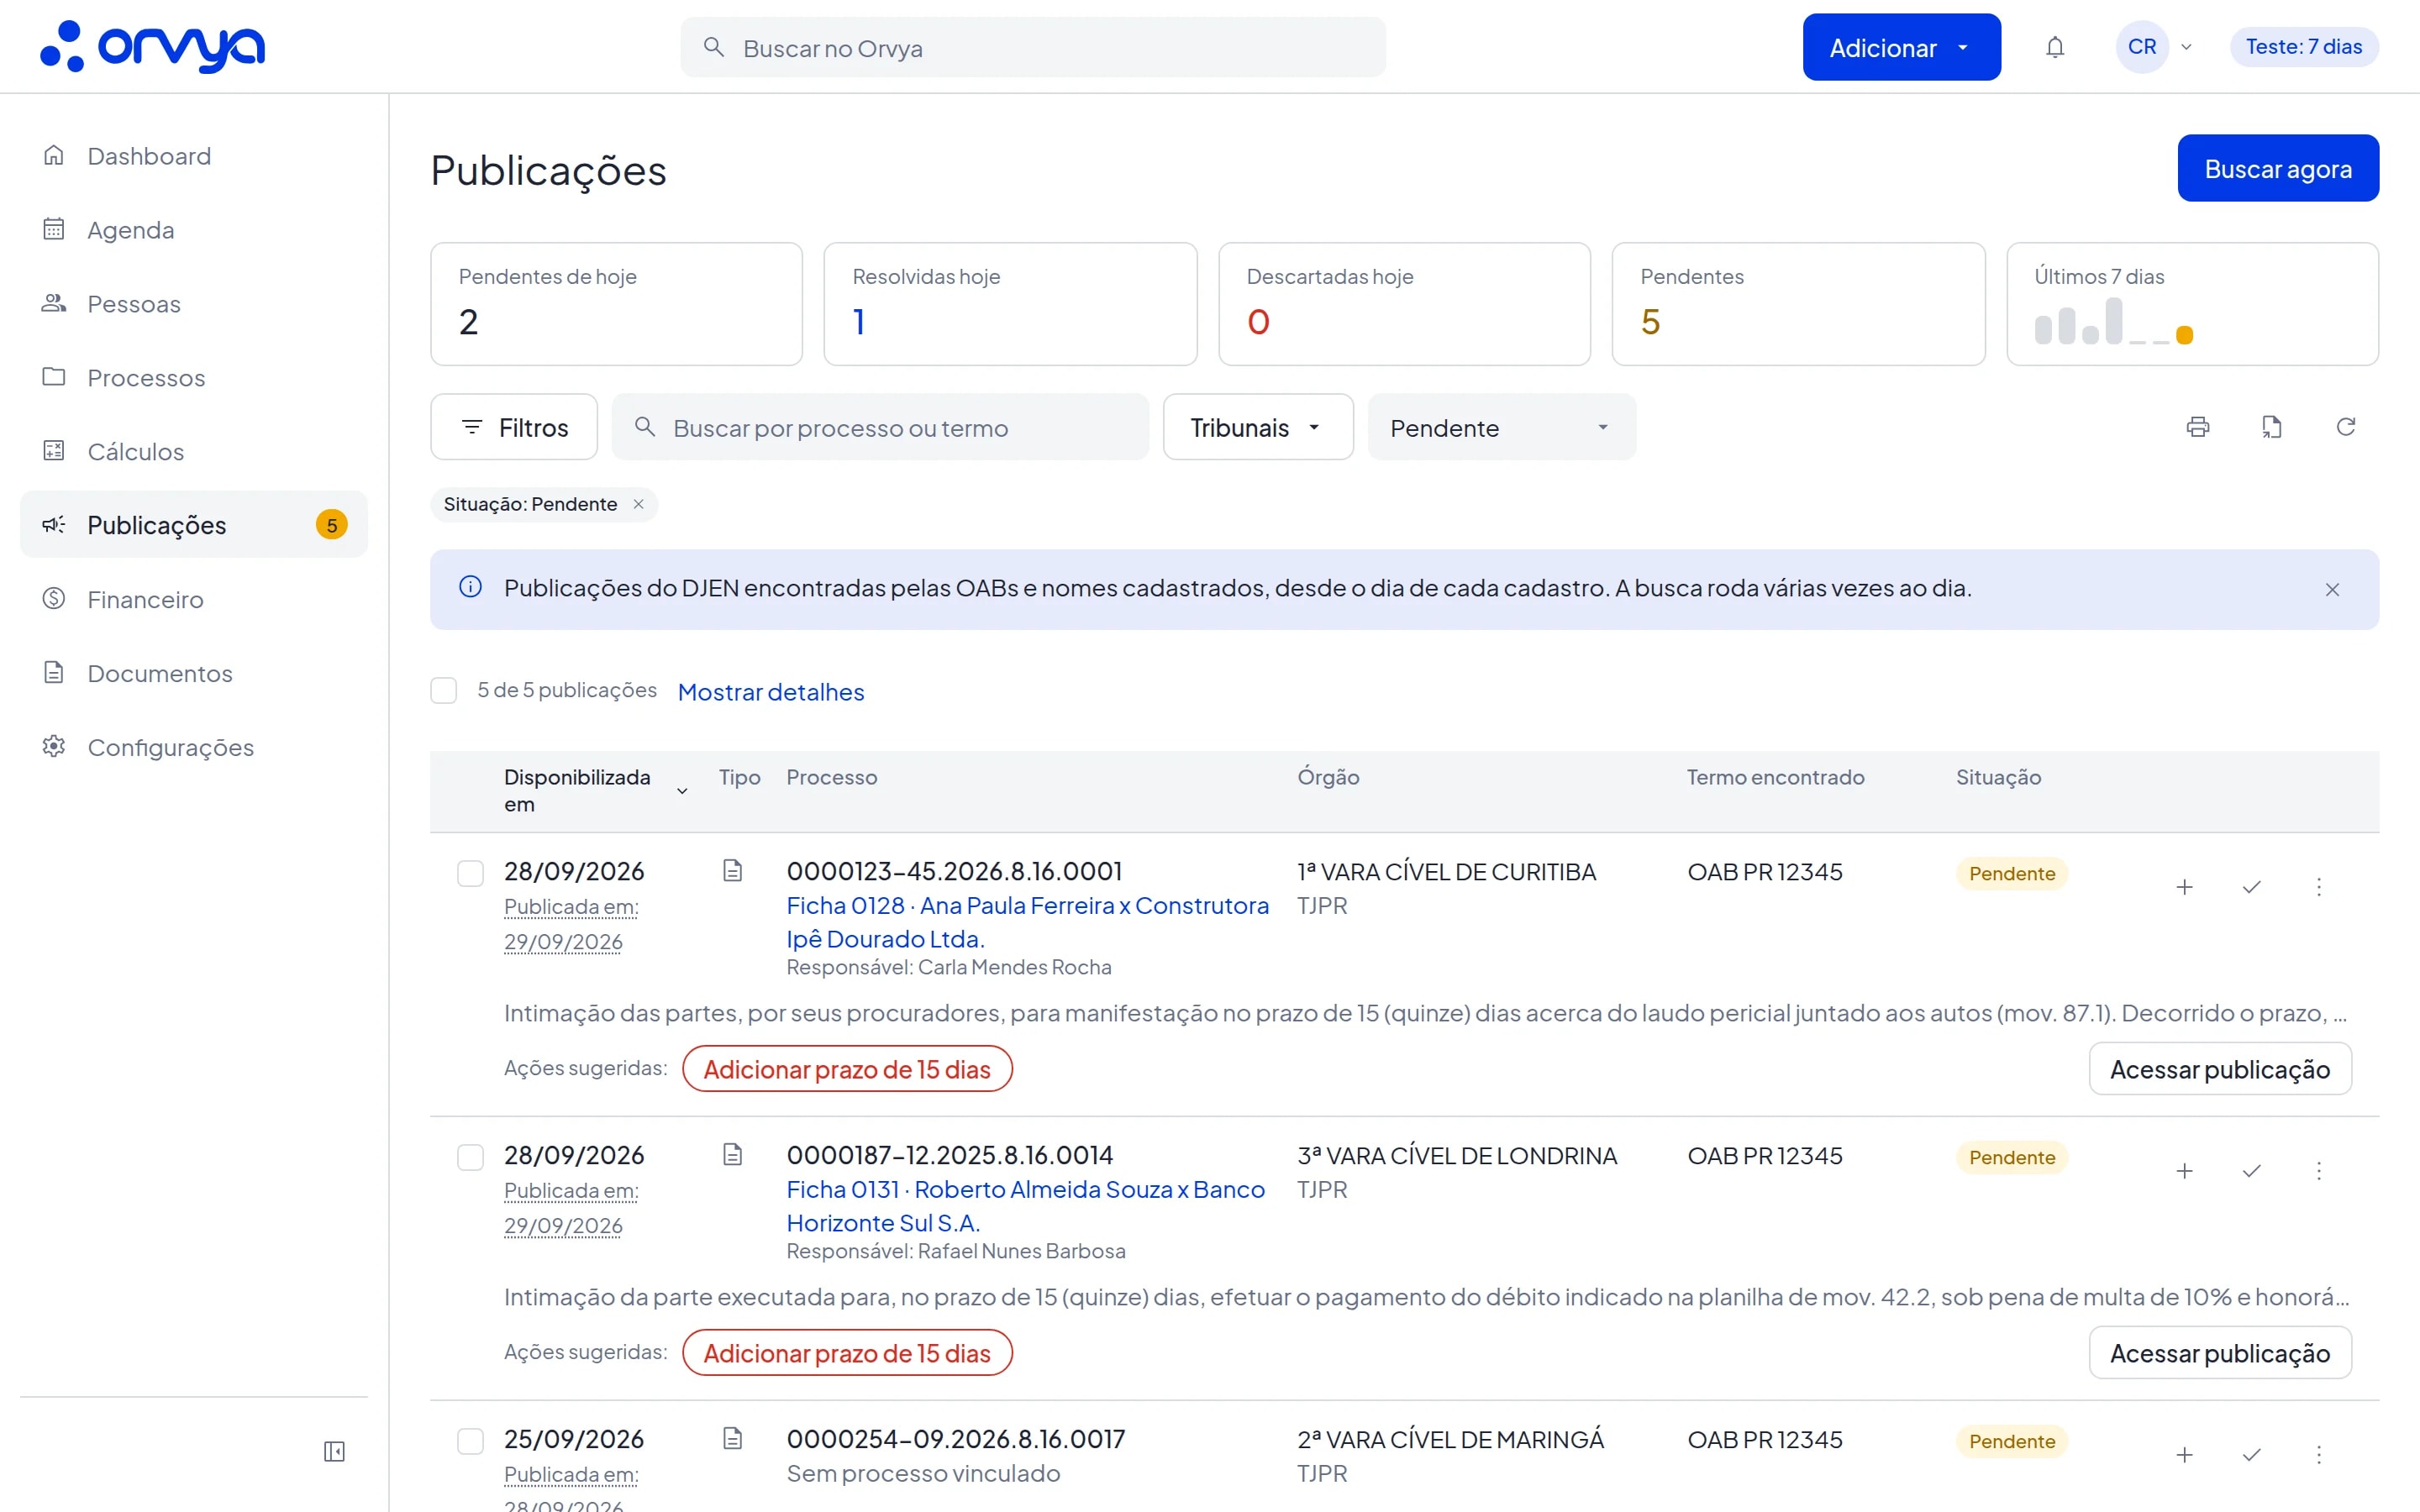Dismiss the DJEN info banner
The width and height of the screenshot is (2420, 1512).
tap(2332, 589)
